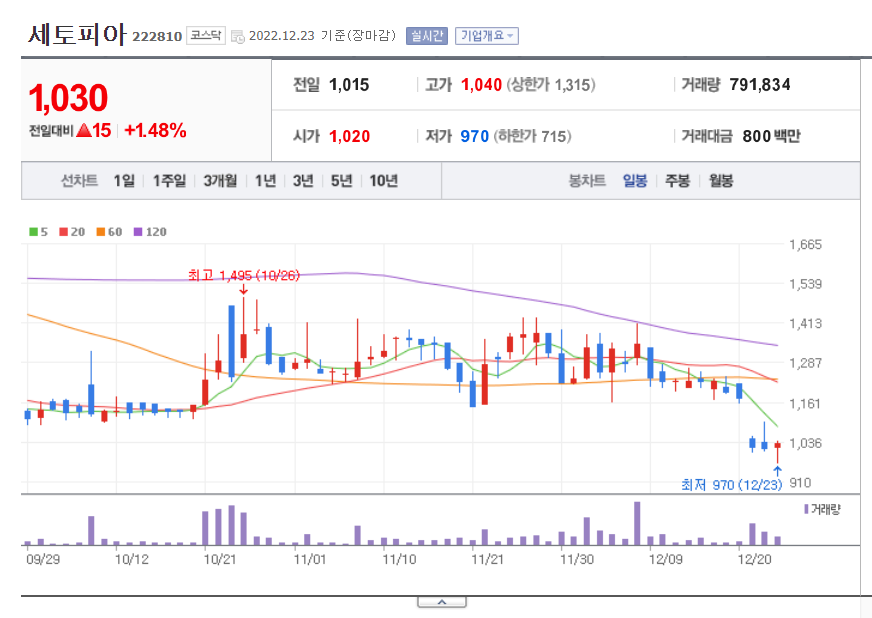Click the red 20-day moving average legend
872x618 pixels.
[72, 232]
